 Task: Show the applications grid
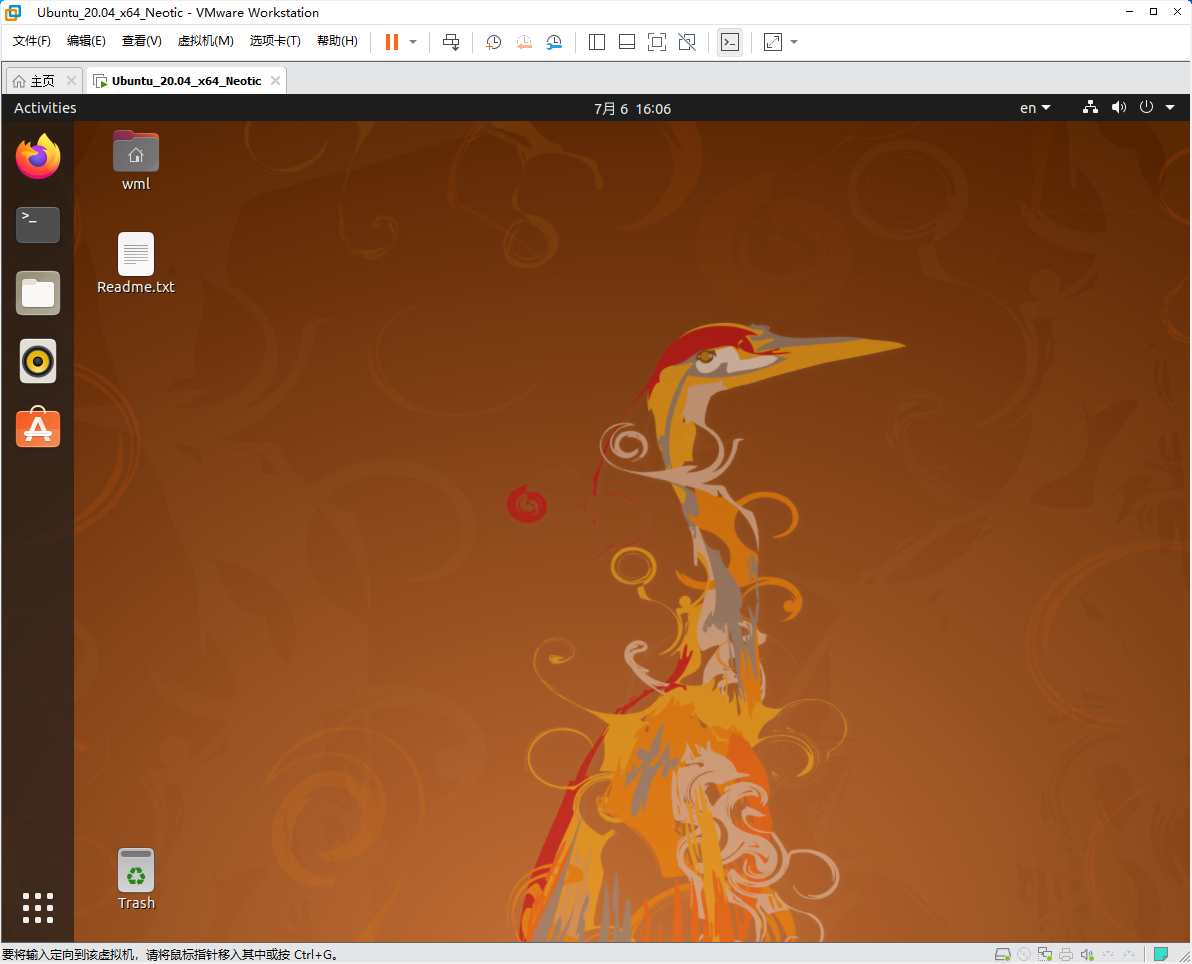click(38, 908)
